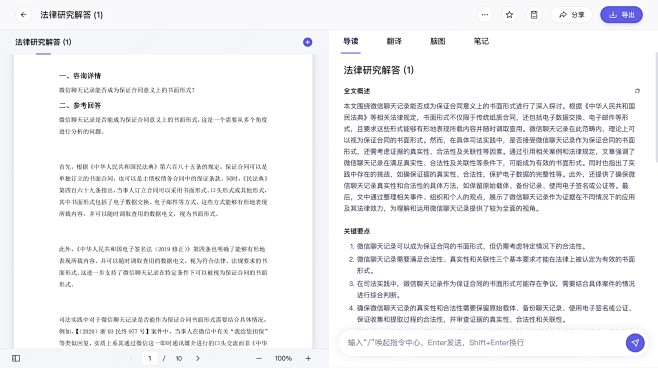Click the right panel vertical scrollbar
The width and height of the screenshot is (658, 368).
point(656,107)
